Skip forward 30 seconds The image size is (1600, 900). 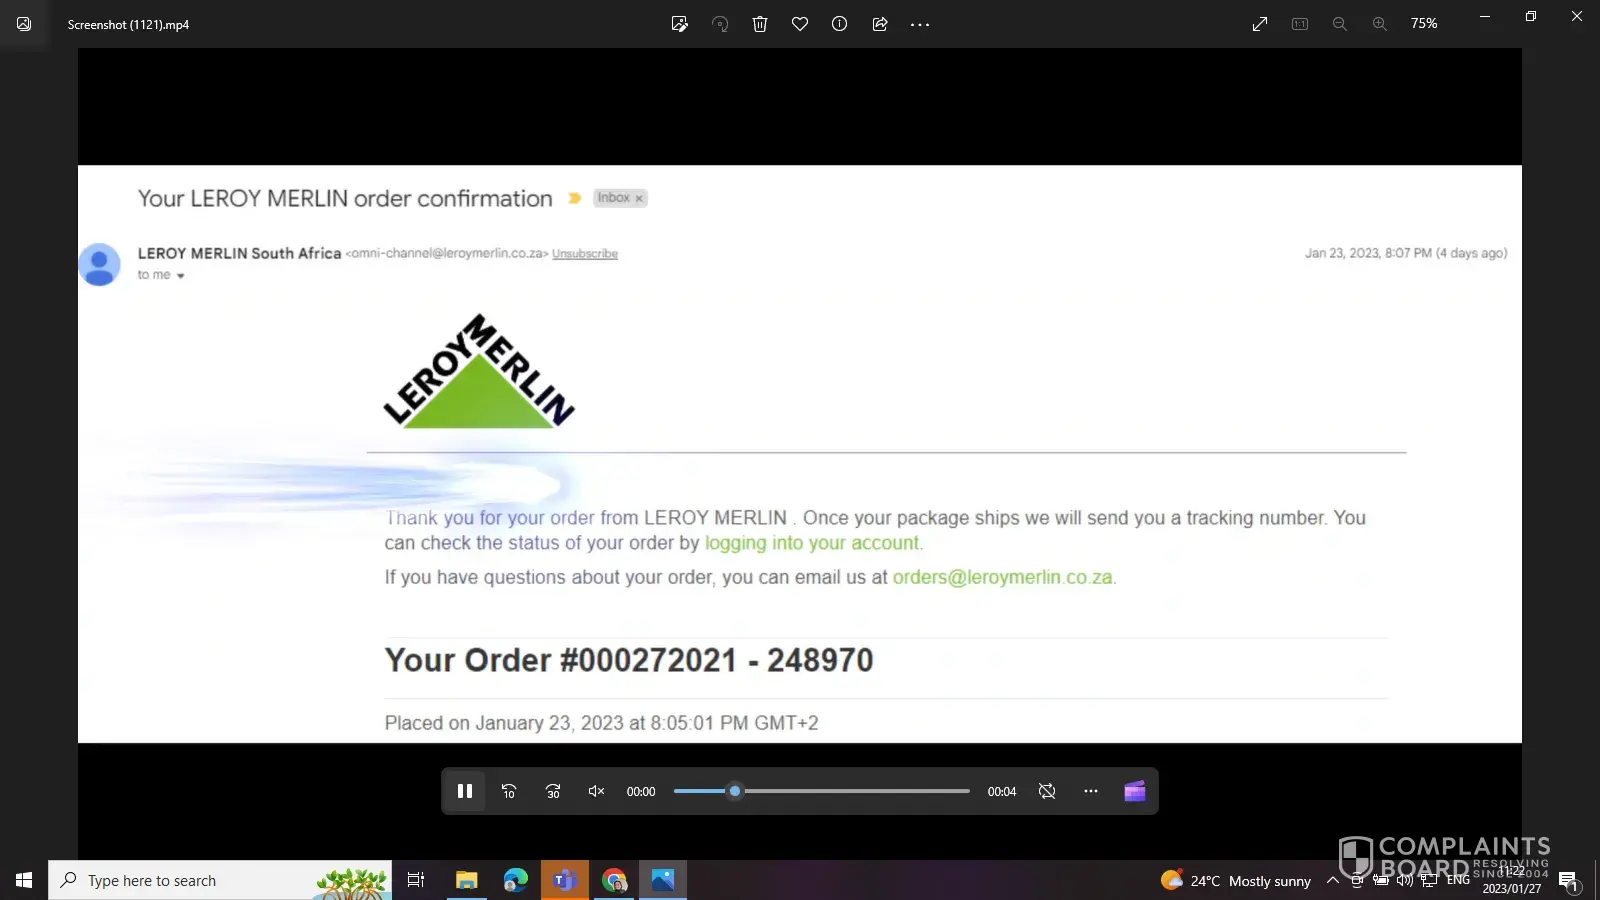pyautogui.click(x=553, y=791)
